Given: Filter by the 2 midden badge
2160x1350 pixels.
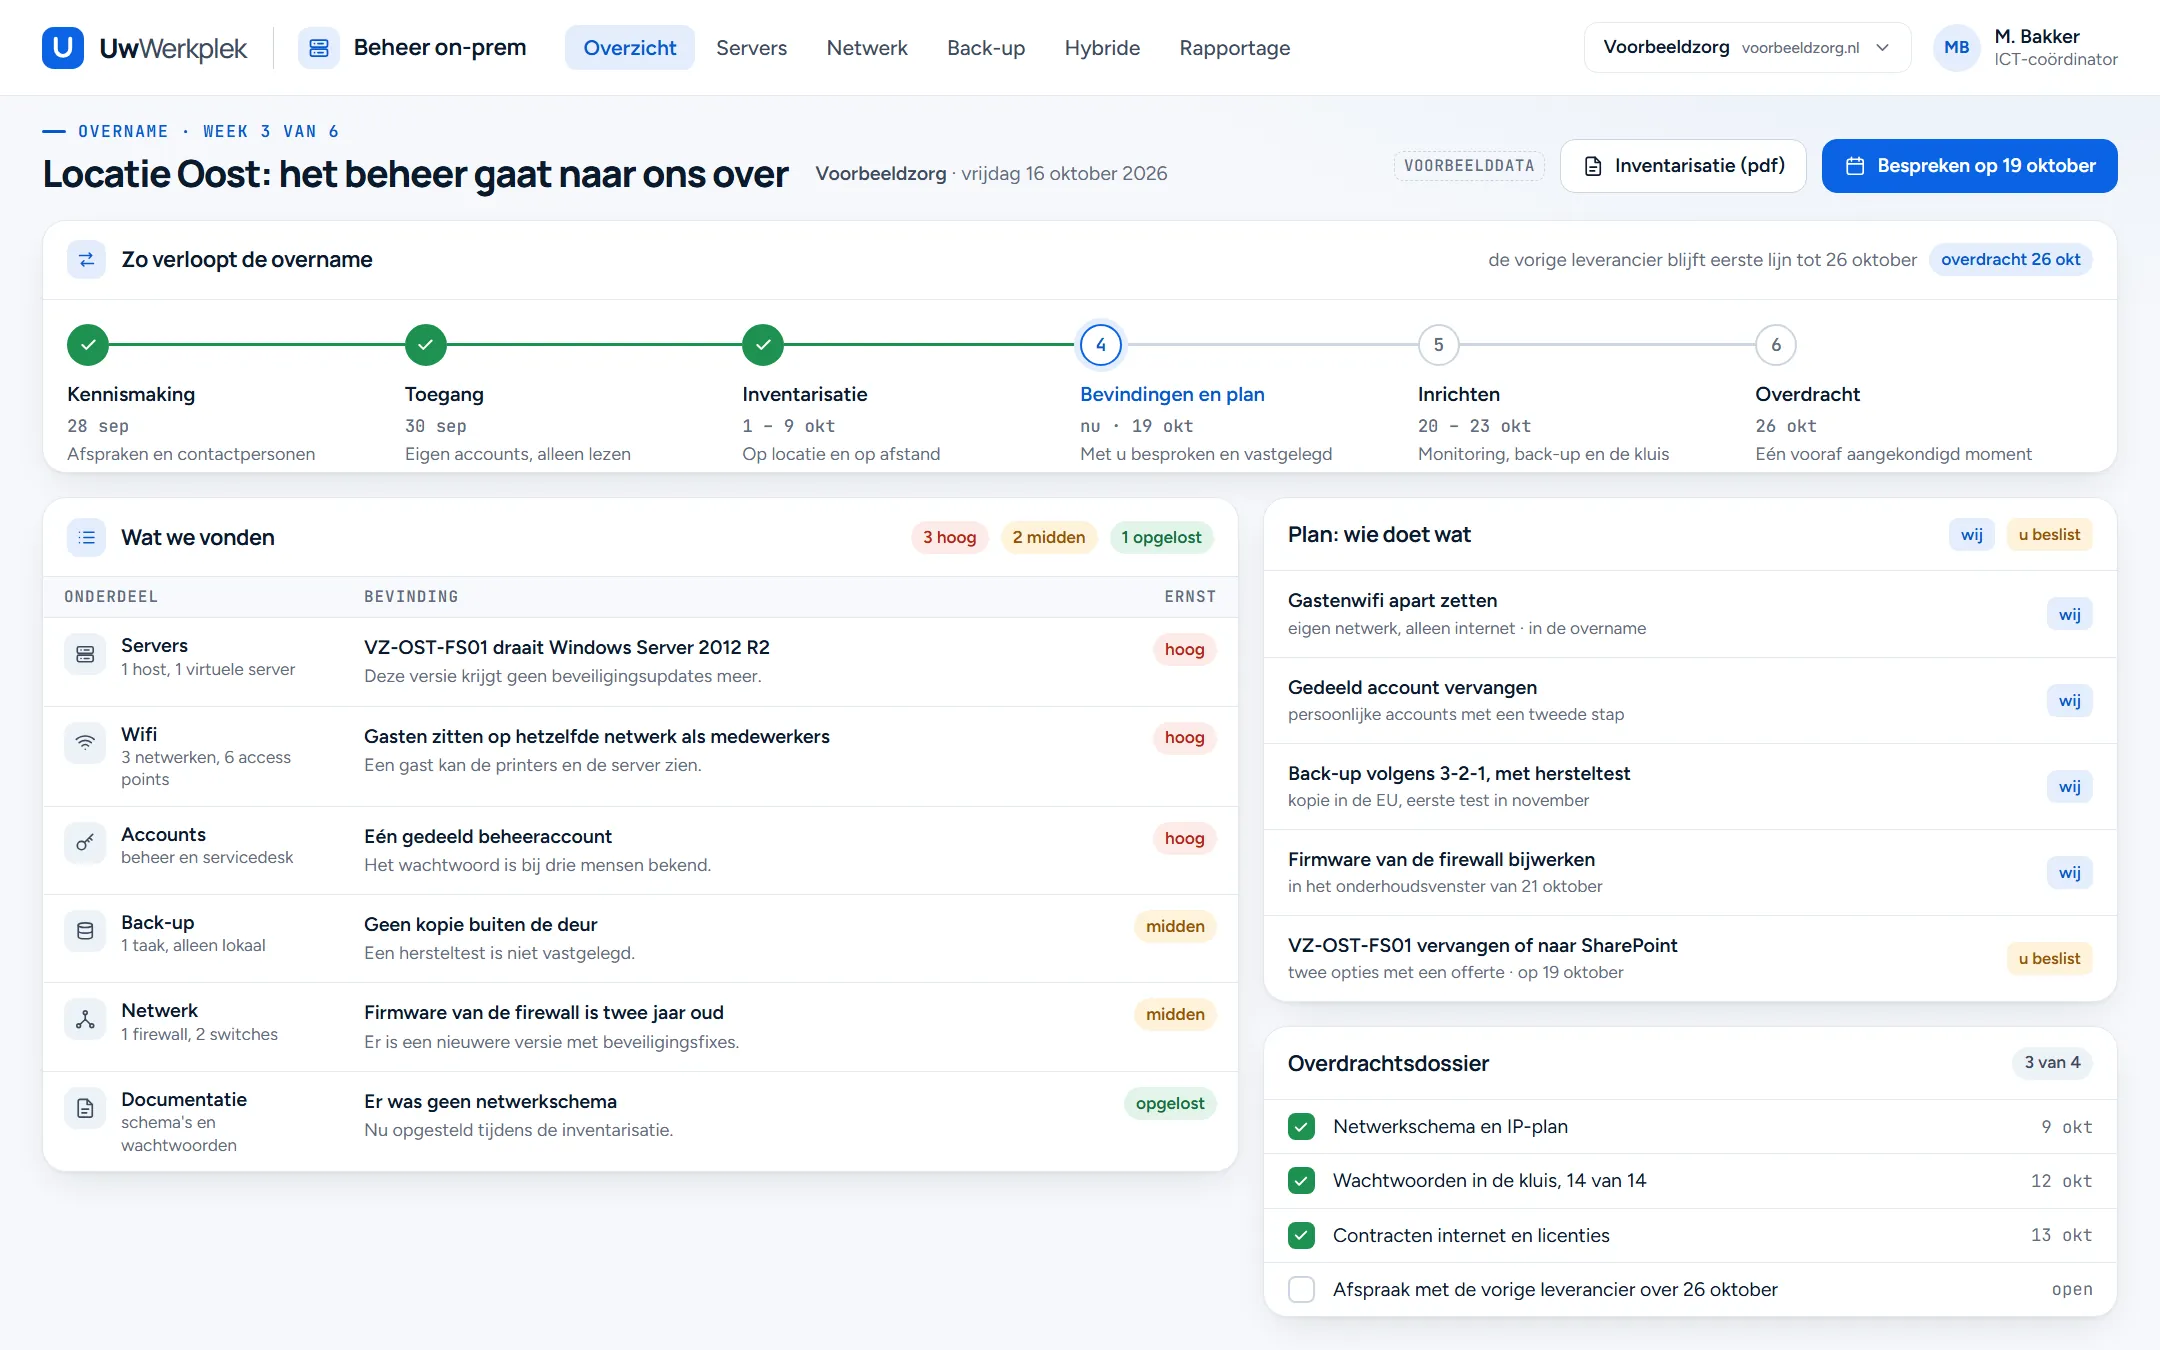Looking at the screenshot, I should click(x=1048, y=538).
